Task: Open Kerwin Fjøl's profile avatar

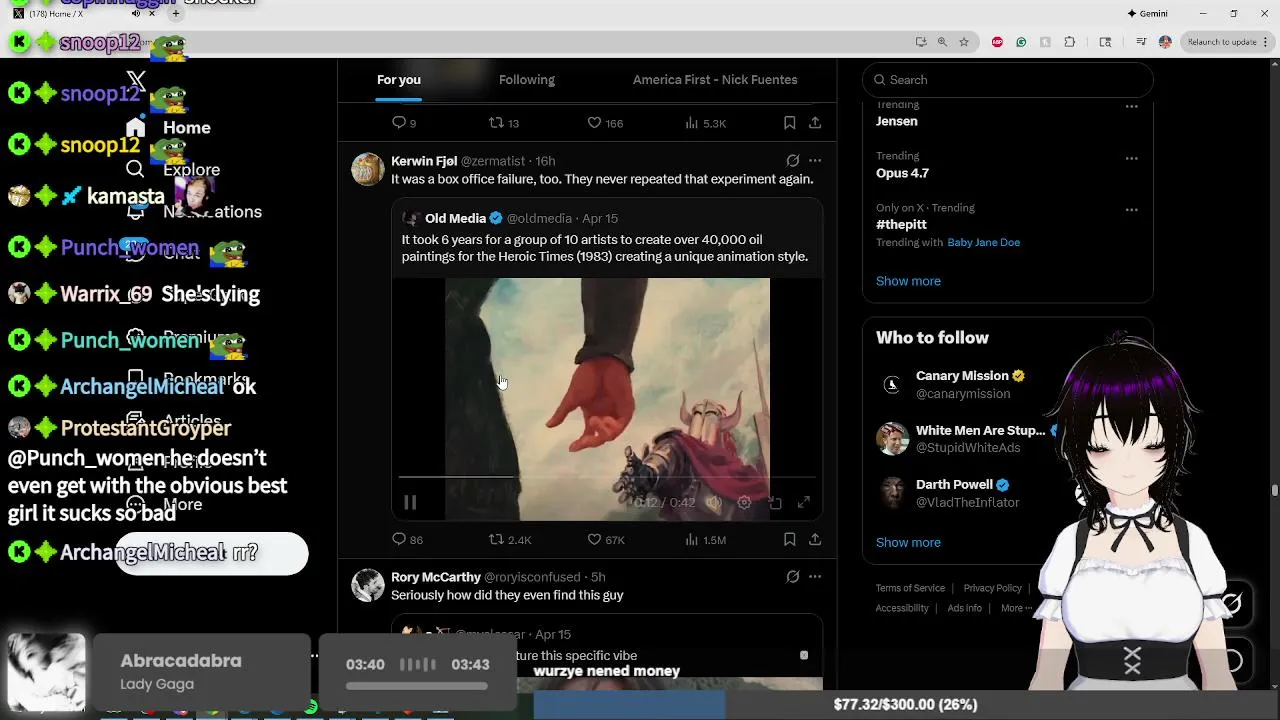Action: [x=367, y=169]
